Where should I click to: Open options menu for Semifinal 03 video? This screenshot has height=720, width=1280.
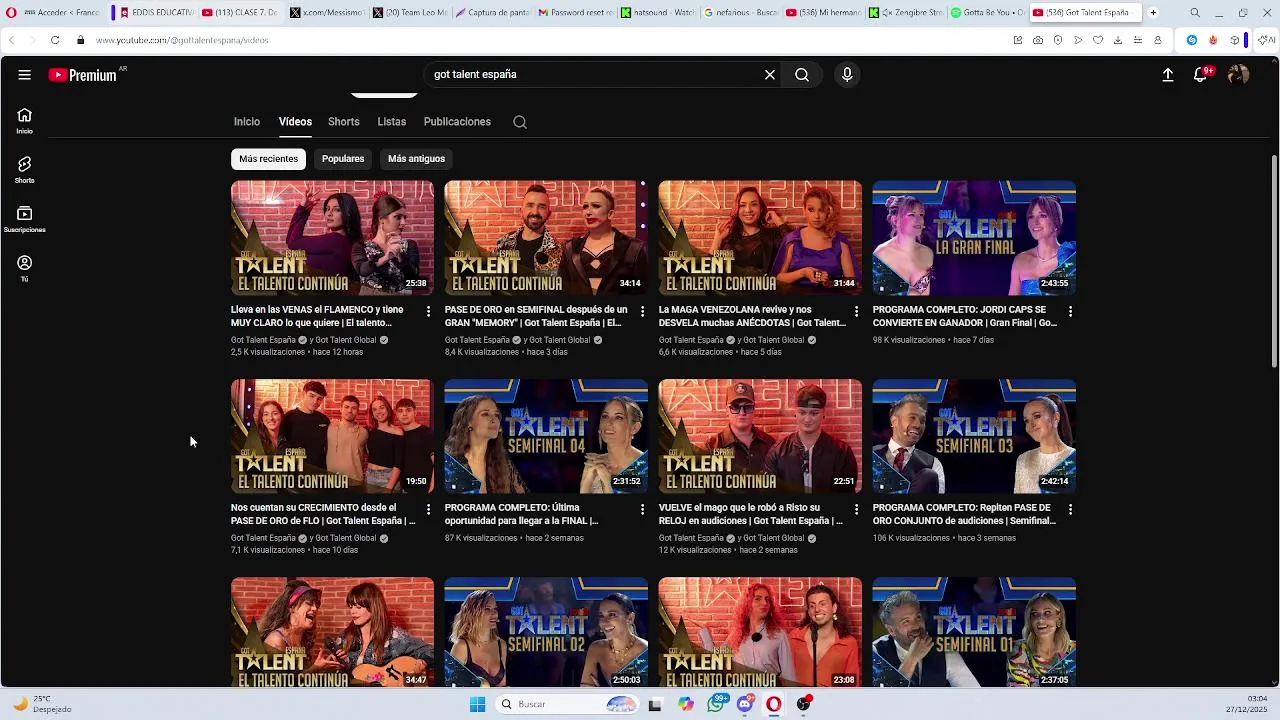pos(1070,510)
